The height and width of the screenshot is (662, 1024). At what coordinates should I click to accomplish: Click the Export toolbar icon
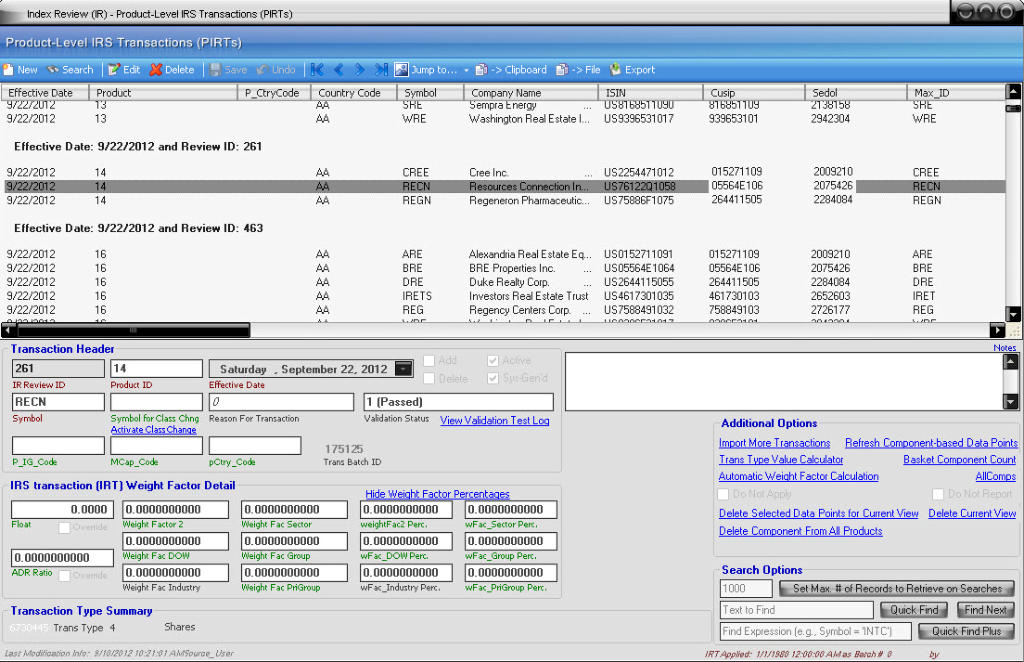coord(615,70)
